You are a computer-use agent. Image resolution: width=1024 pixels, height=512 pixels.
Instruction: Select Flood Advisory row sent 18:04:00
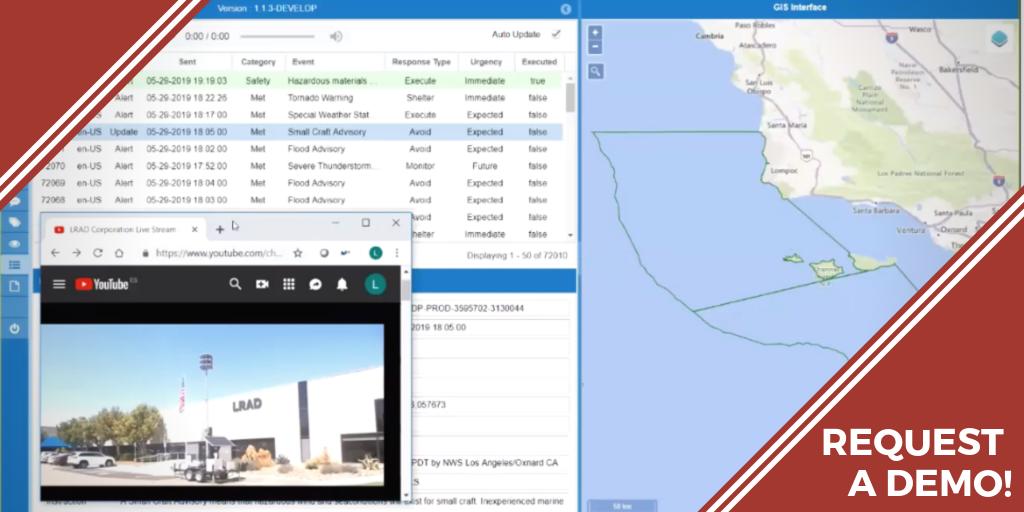300,183
